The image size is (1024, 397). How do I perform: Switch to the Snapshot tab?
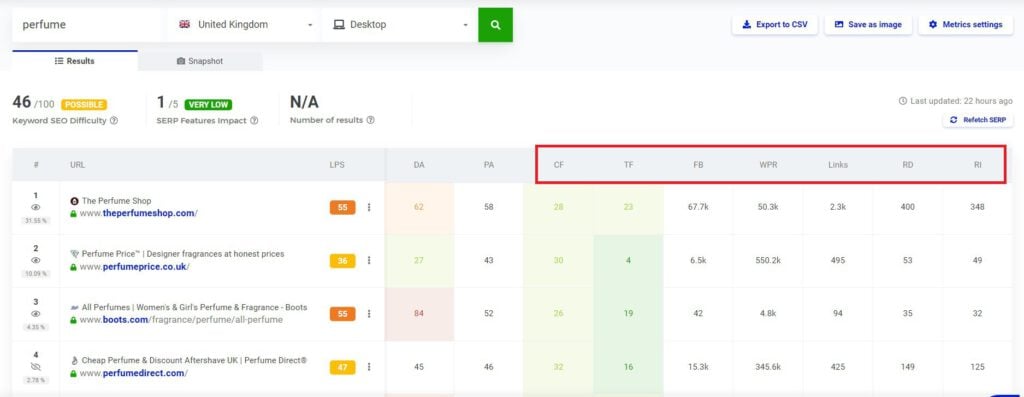[200, 61]
